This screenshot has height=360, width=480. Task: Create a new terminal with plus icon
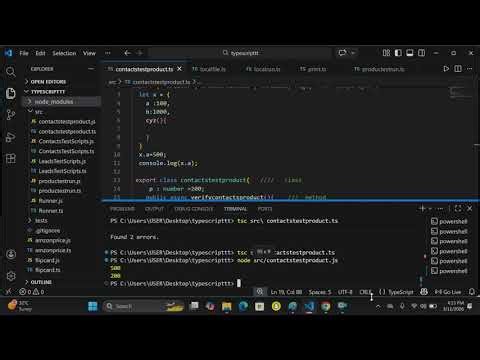(x=422, y=209)
